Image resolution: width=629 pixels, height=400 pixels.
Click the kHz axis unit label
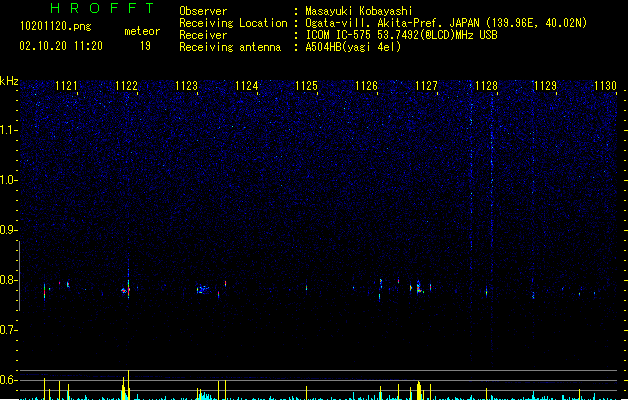pos(9,81)
